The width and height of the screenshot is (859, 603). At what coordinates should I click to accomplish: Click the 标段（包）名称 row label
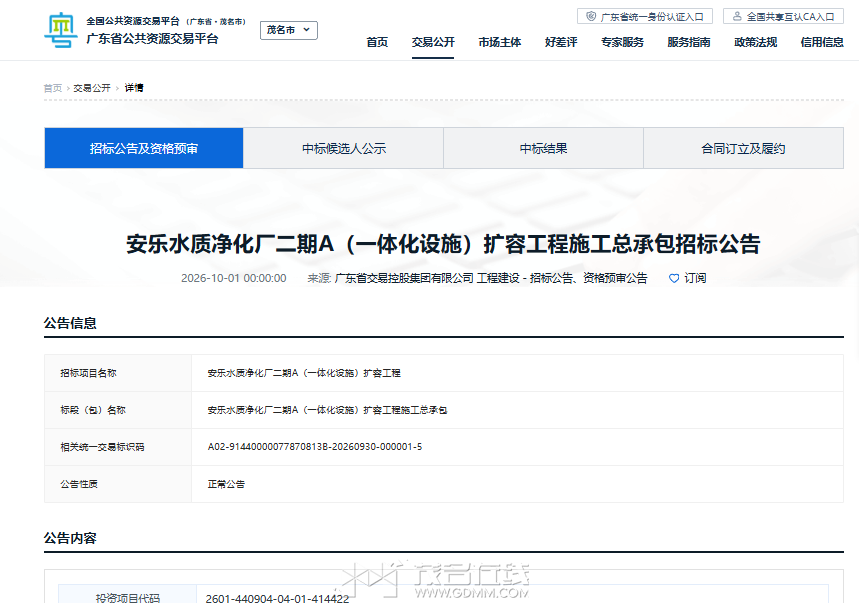coord(93,410)
